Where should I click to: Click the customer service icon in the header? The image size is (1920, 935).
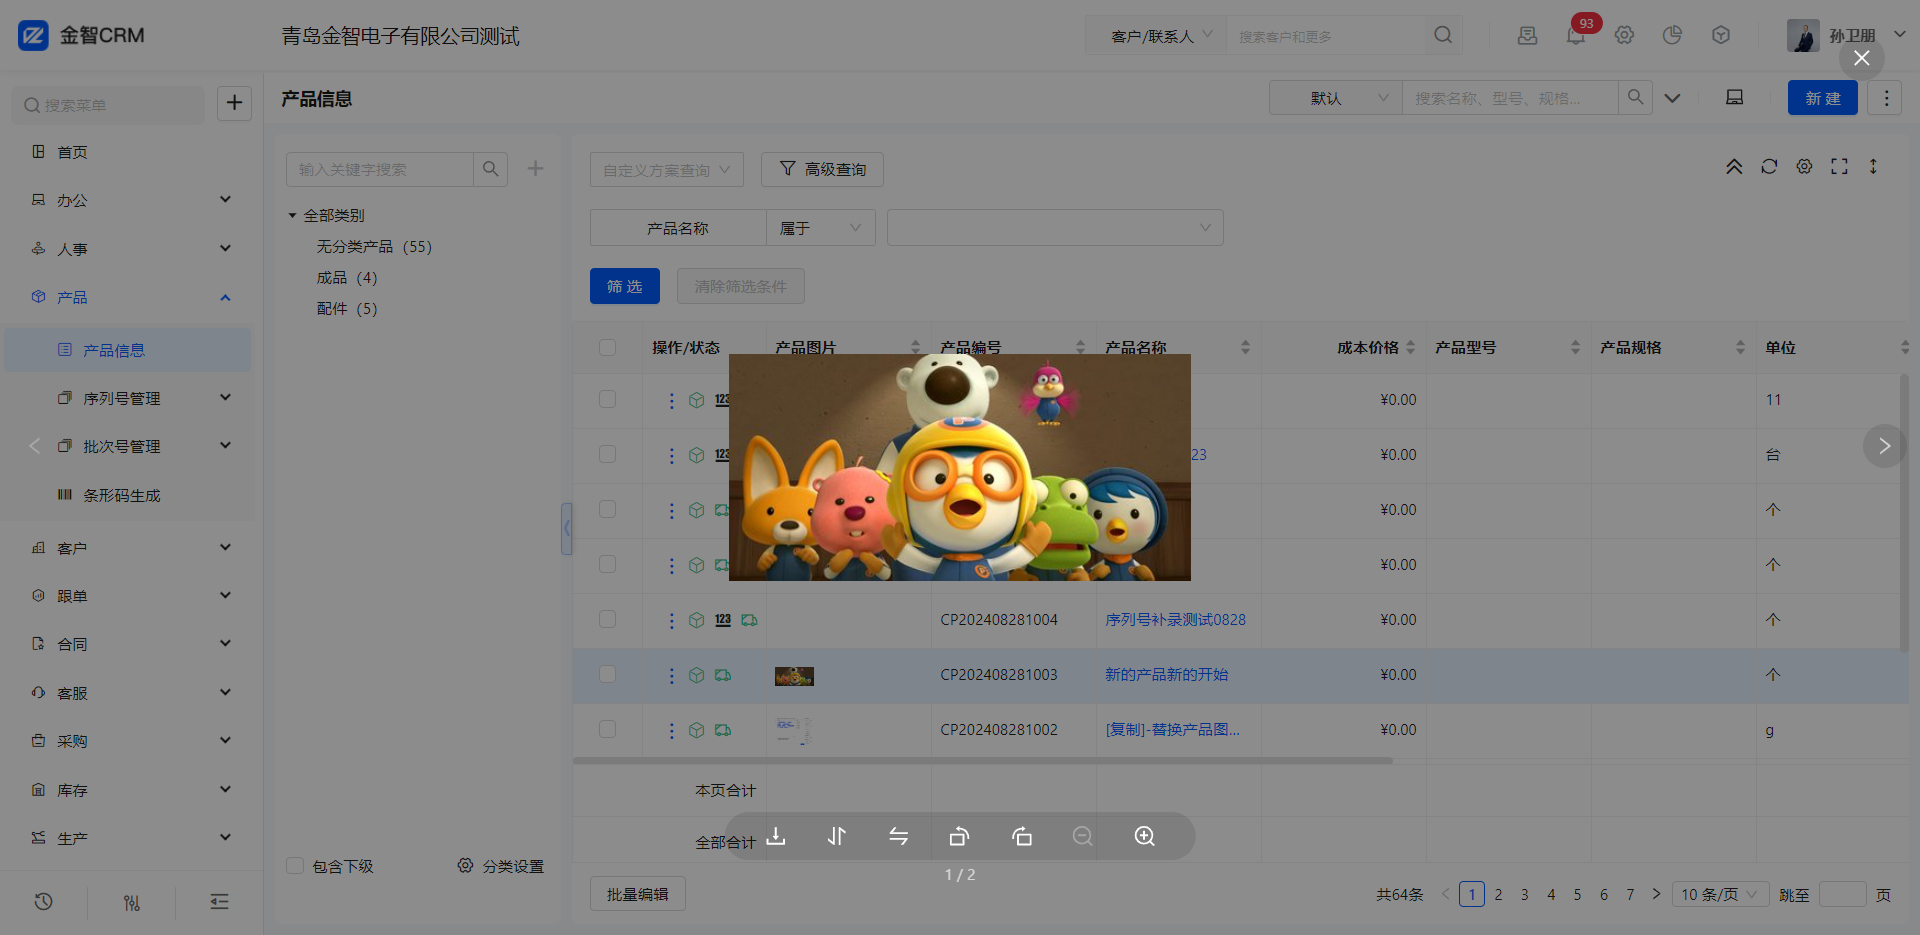click(1527, 35)
